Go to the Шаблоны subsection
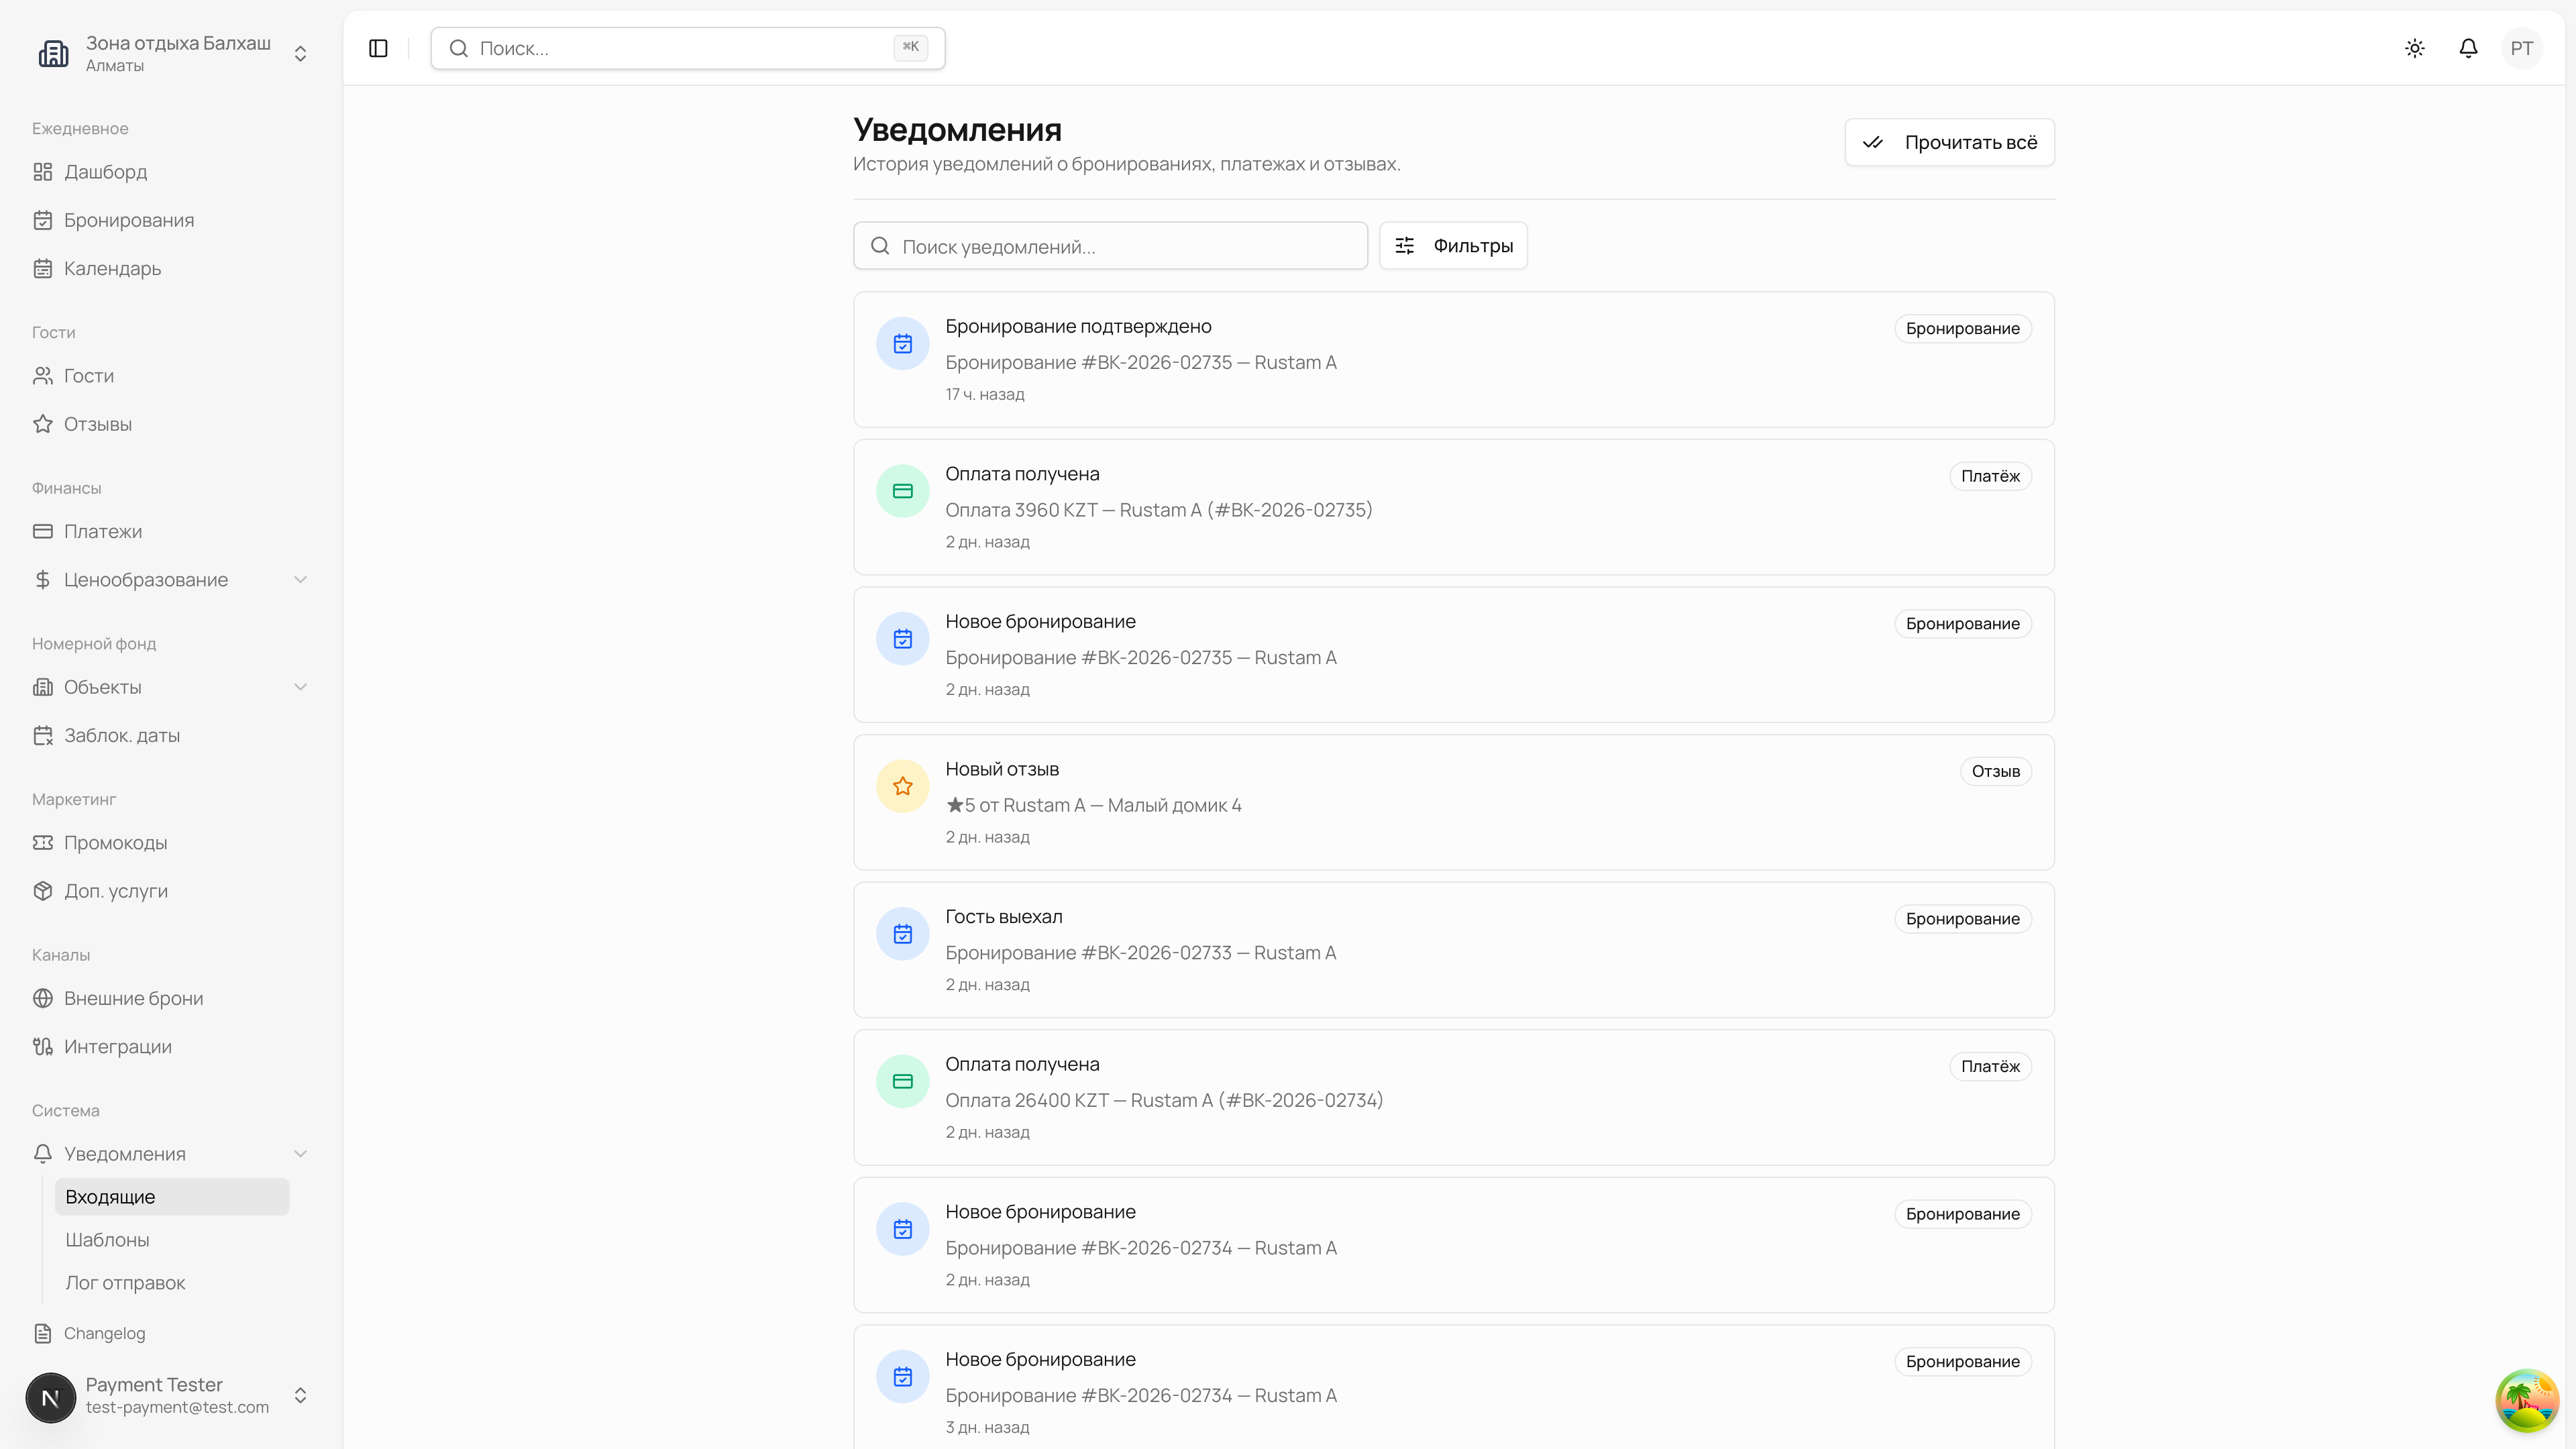Image resolution: width=2576 pixels, height=1449 pixels. pos(107,1240)
